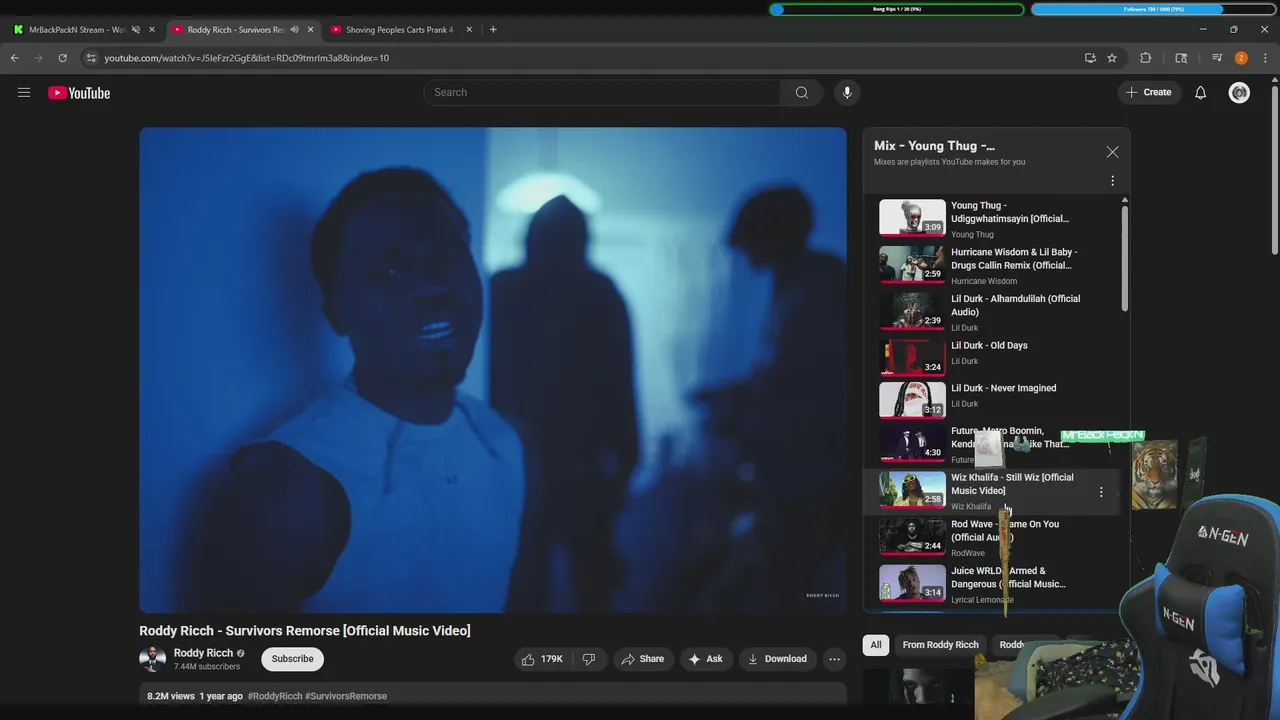The width and height of the screenshot is (1280, 720).
Task: Go to the YouTube home logo
Action: point(79,93)
